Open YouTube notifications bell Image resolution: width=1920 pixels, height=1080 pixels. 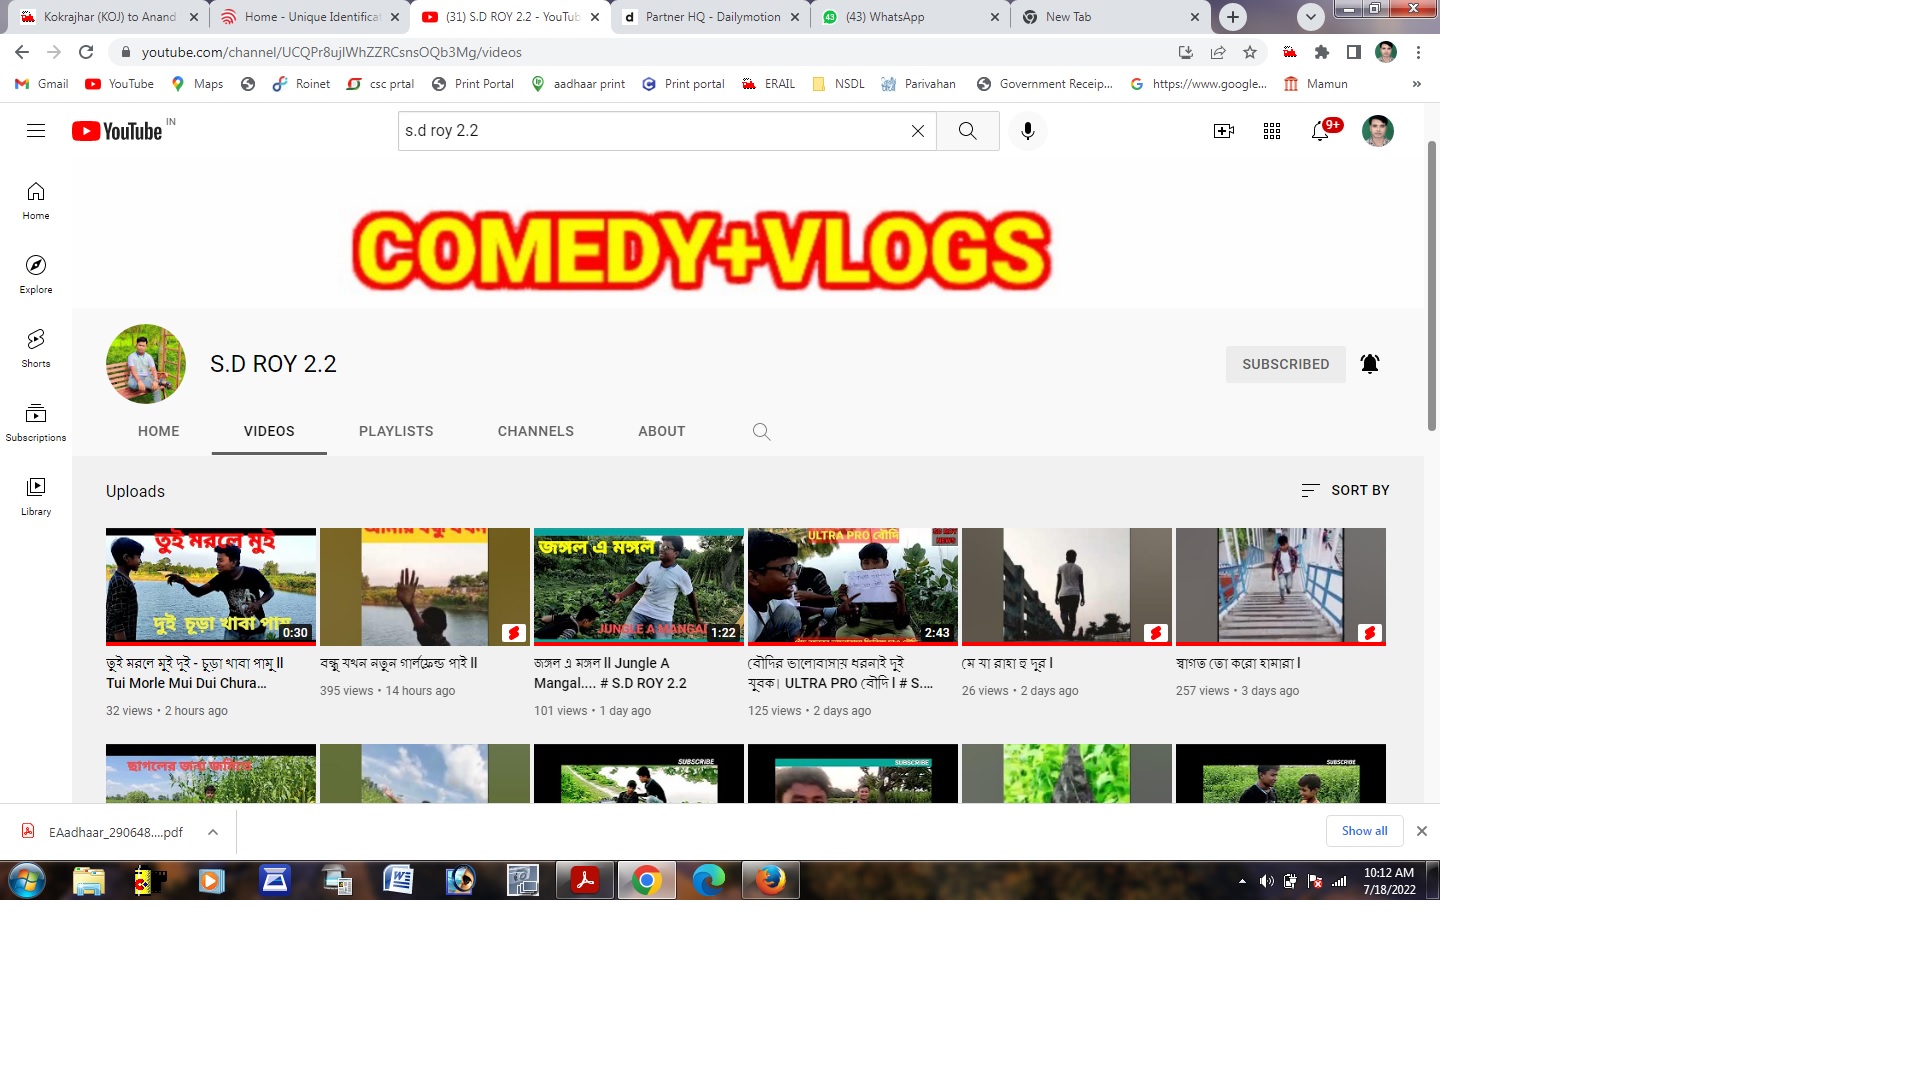point(1320,131)
